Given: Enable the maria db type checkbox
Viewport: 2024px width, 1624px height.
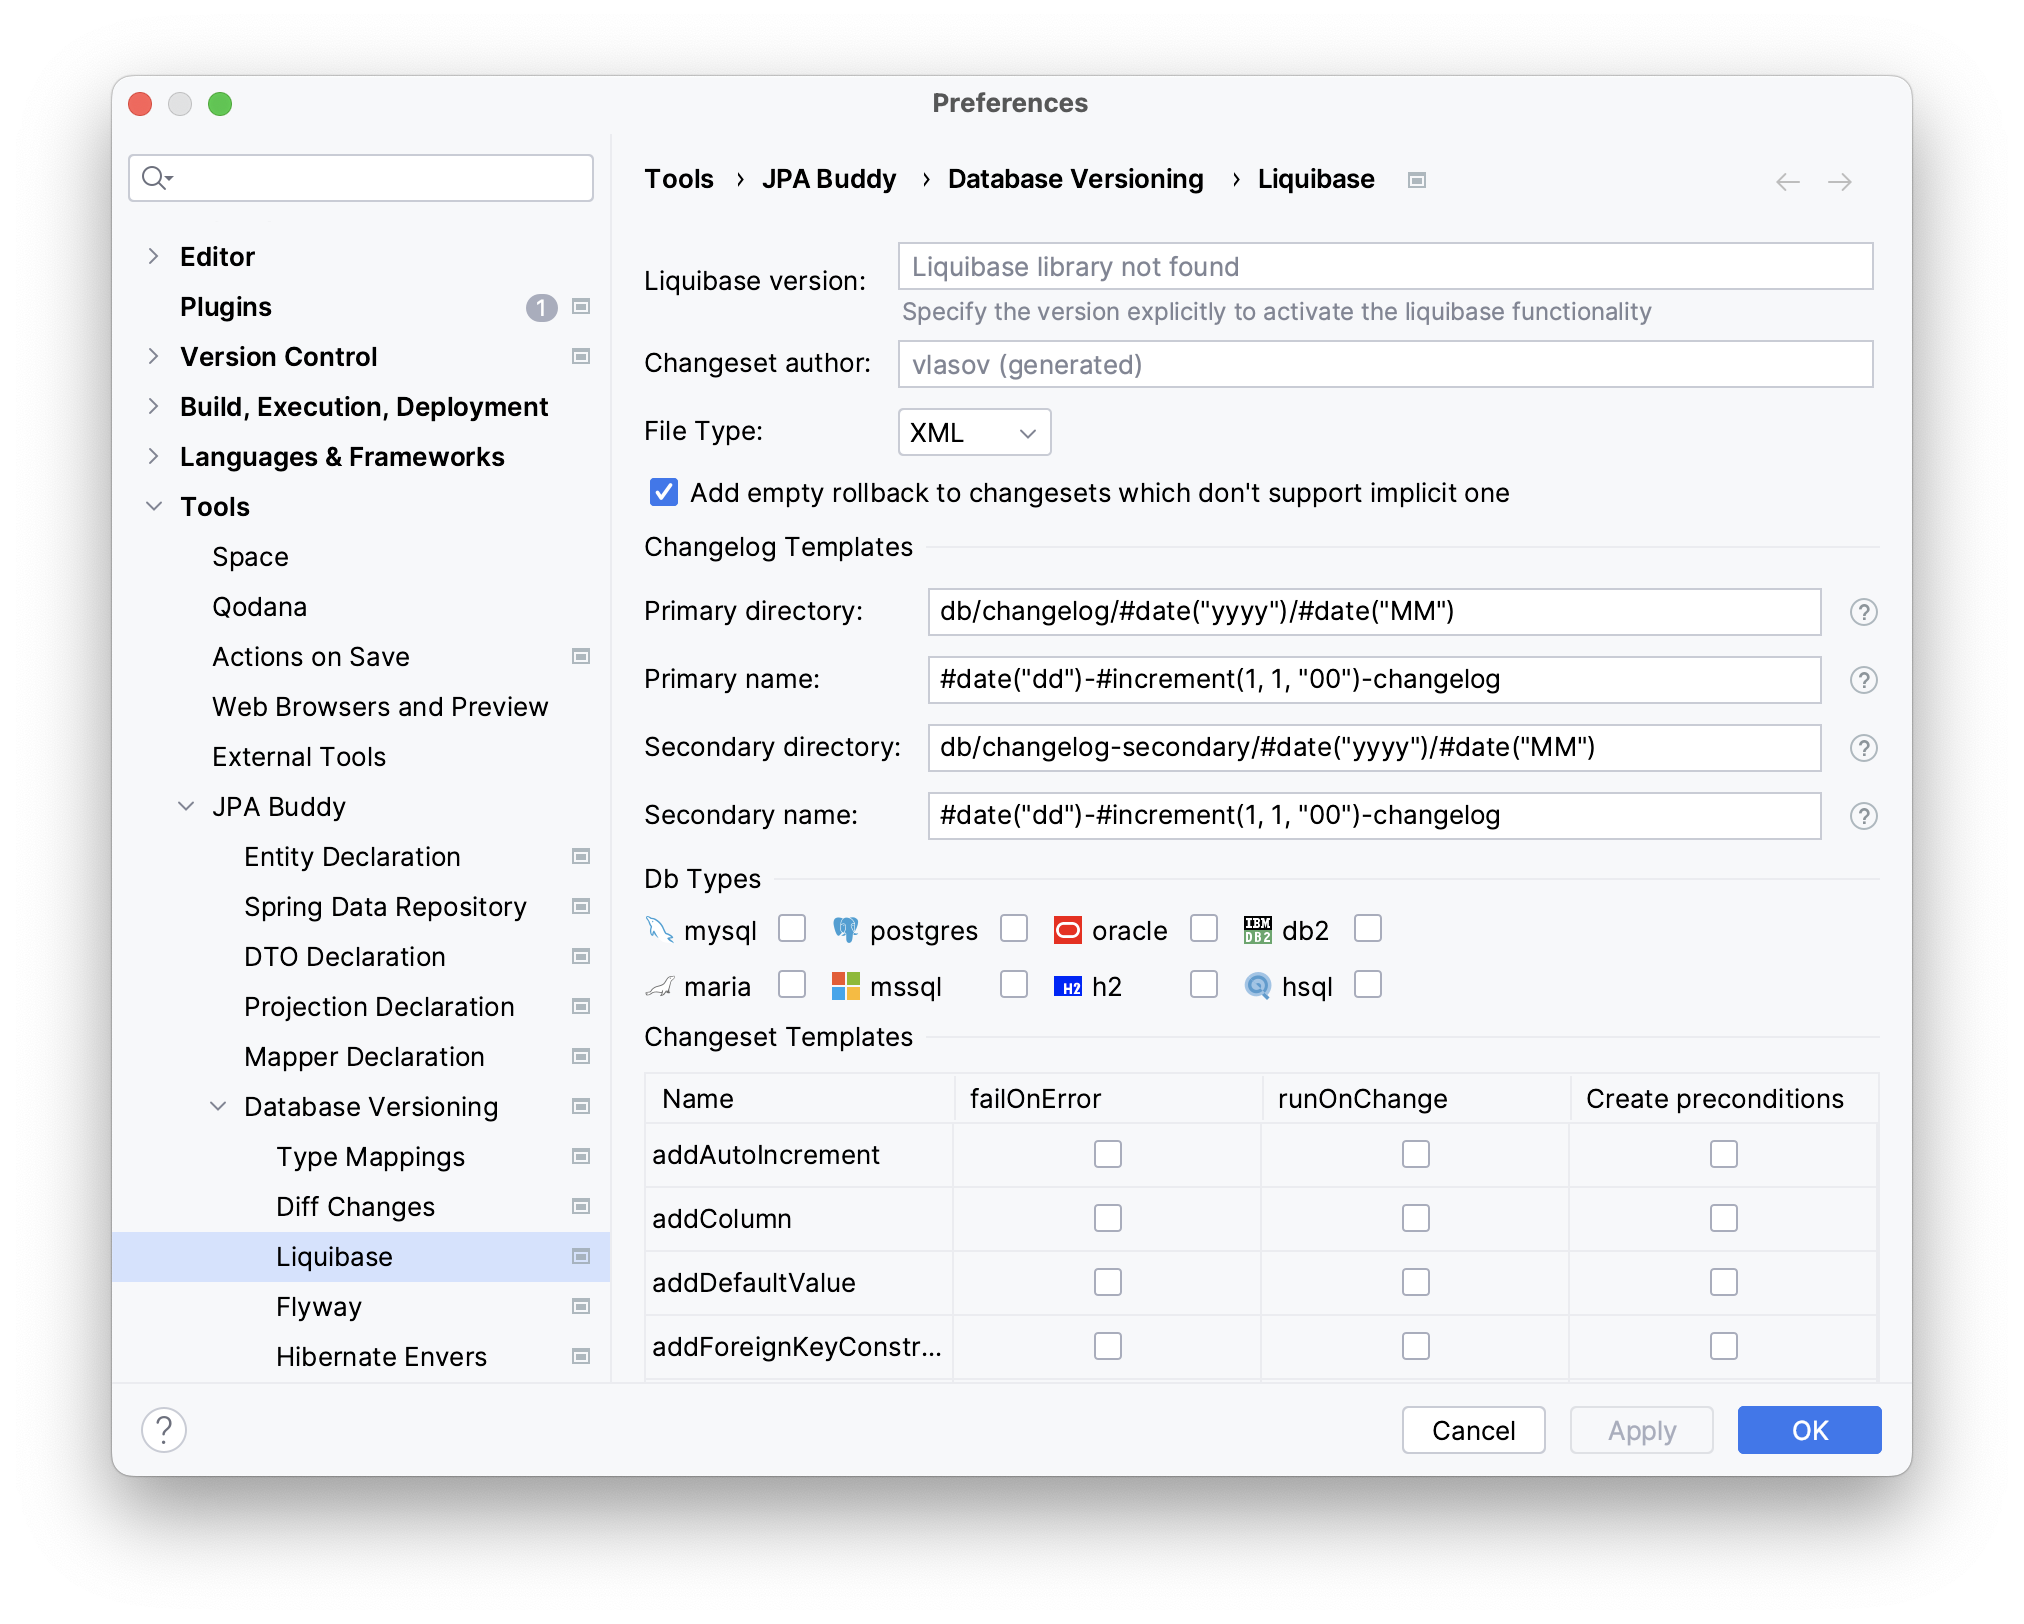Looking at the screenshot, I should pyautogui.click(x=792, y=984).
